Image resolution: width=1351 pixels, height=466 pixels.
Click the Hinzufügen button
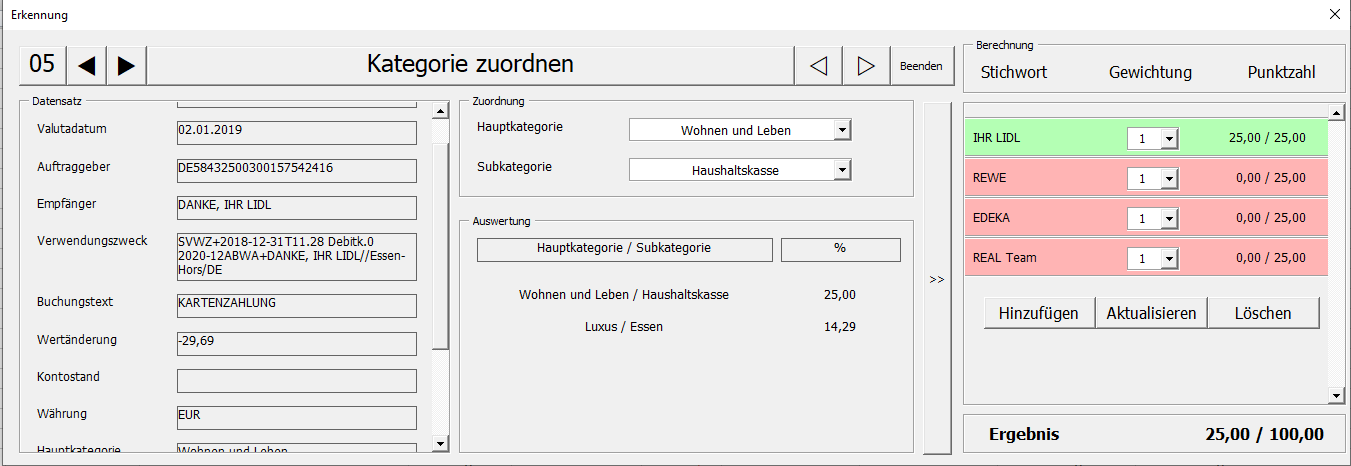click(1039, 313)
